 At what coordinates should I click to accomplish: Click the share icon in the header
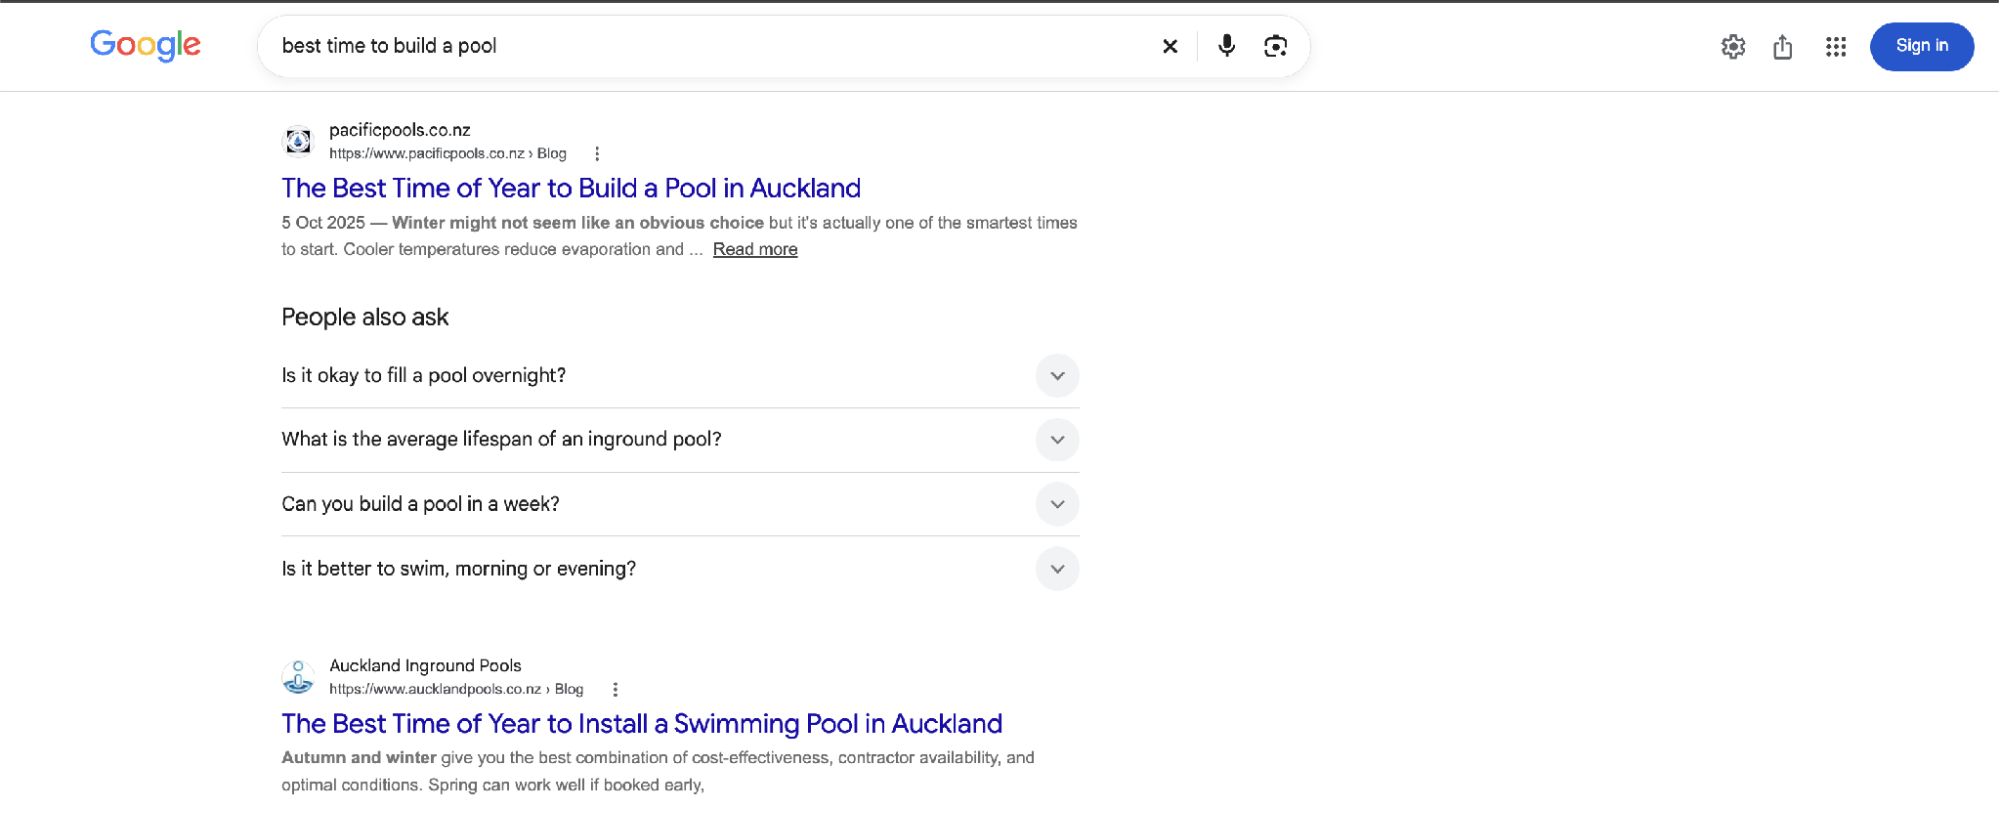[1783, 46]
